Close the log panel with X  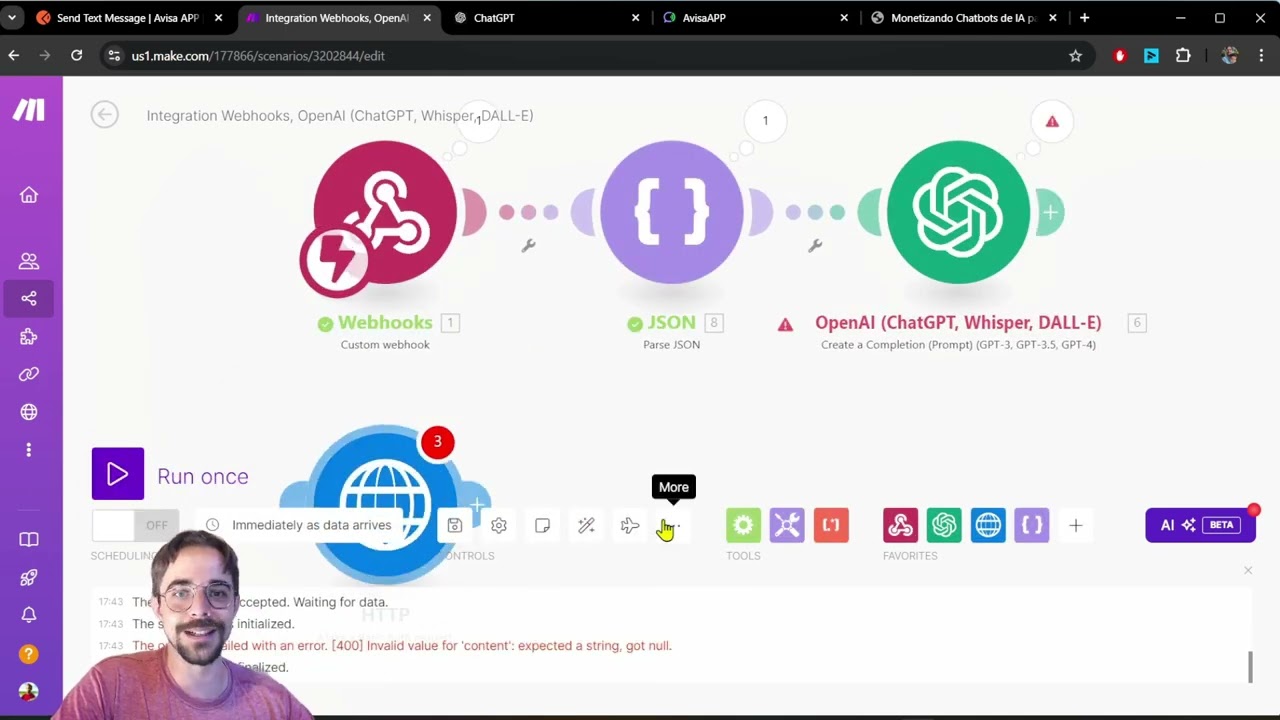[x=1248, y=570]
